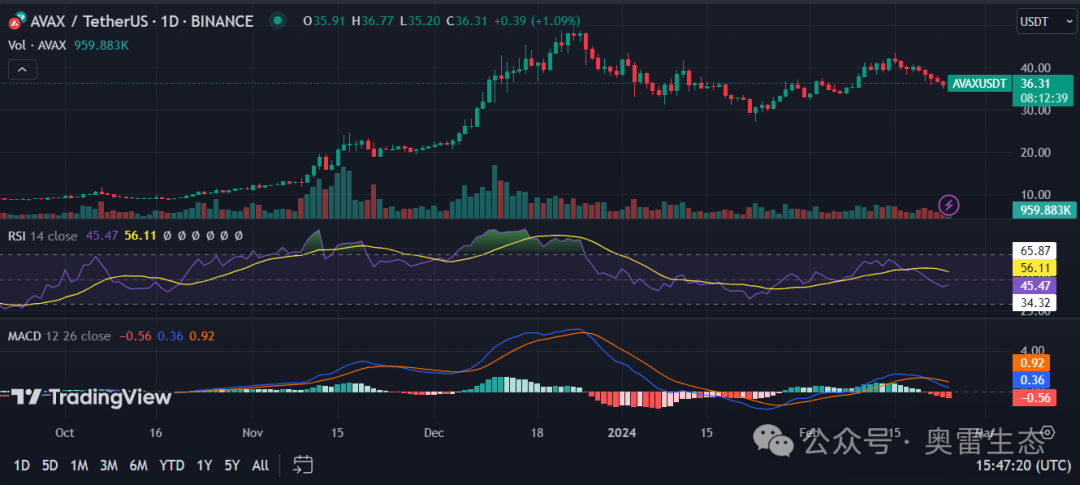Click the purple lightning bolt icon

[x=949, y=205]
